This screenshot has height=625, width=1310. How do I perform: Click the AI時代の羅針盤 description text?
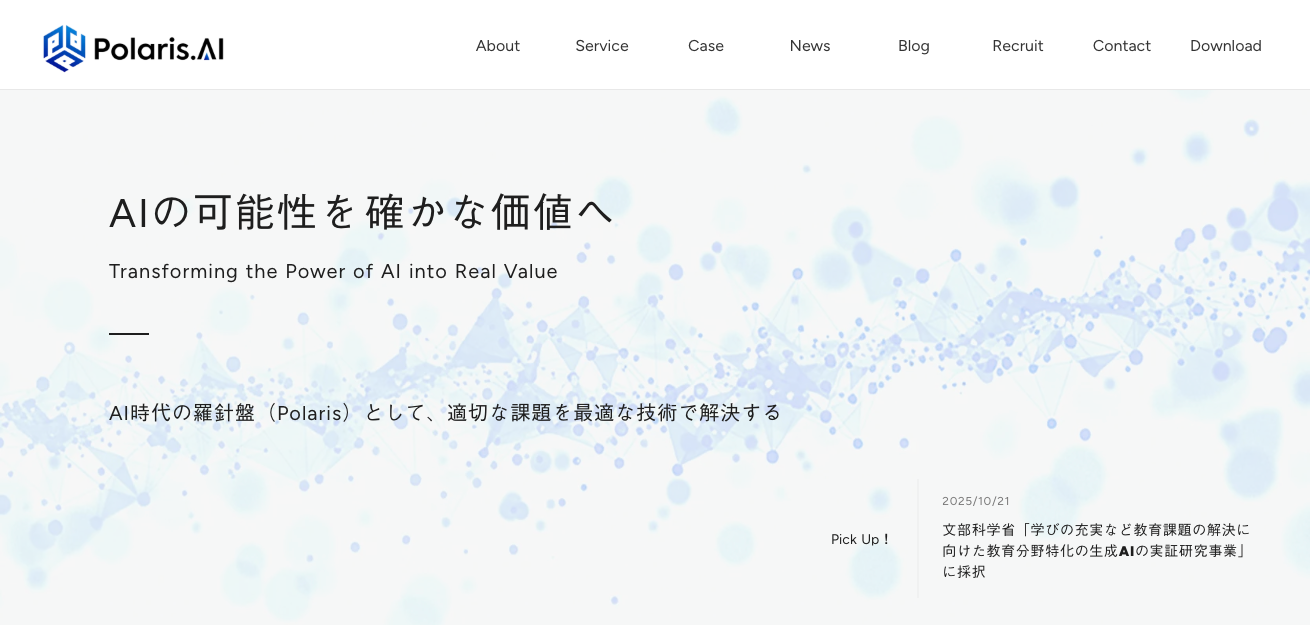pos(444,411)
